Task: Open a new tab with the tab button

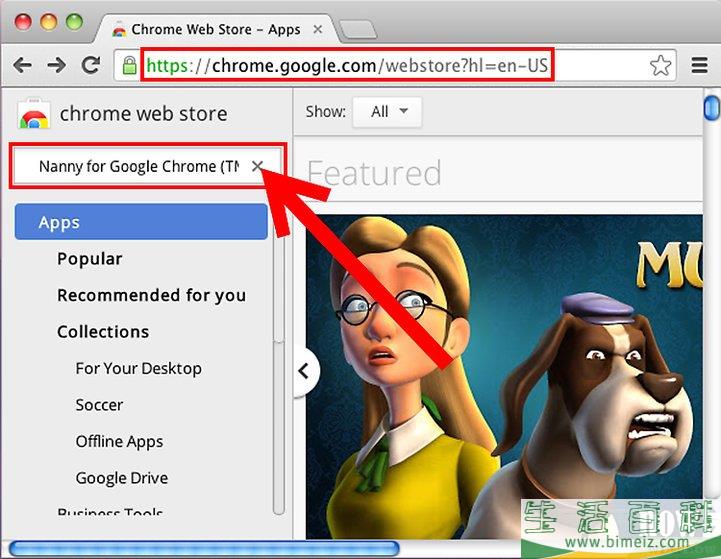Action: coord(358,29)
